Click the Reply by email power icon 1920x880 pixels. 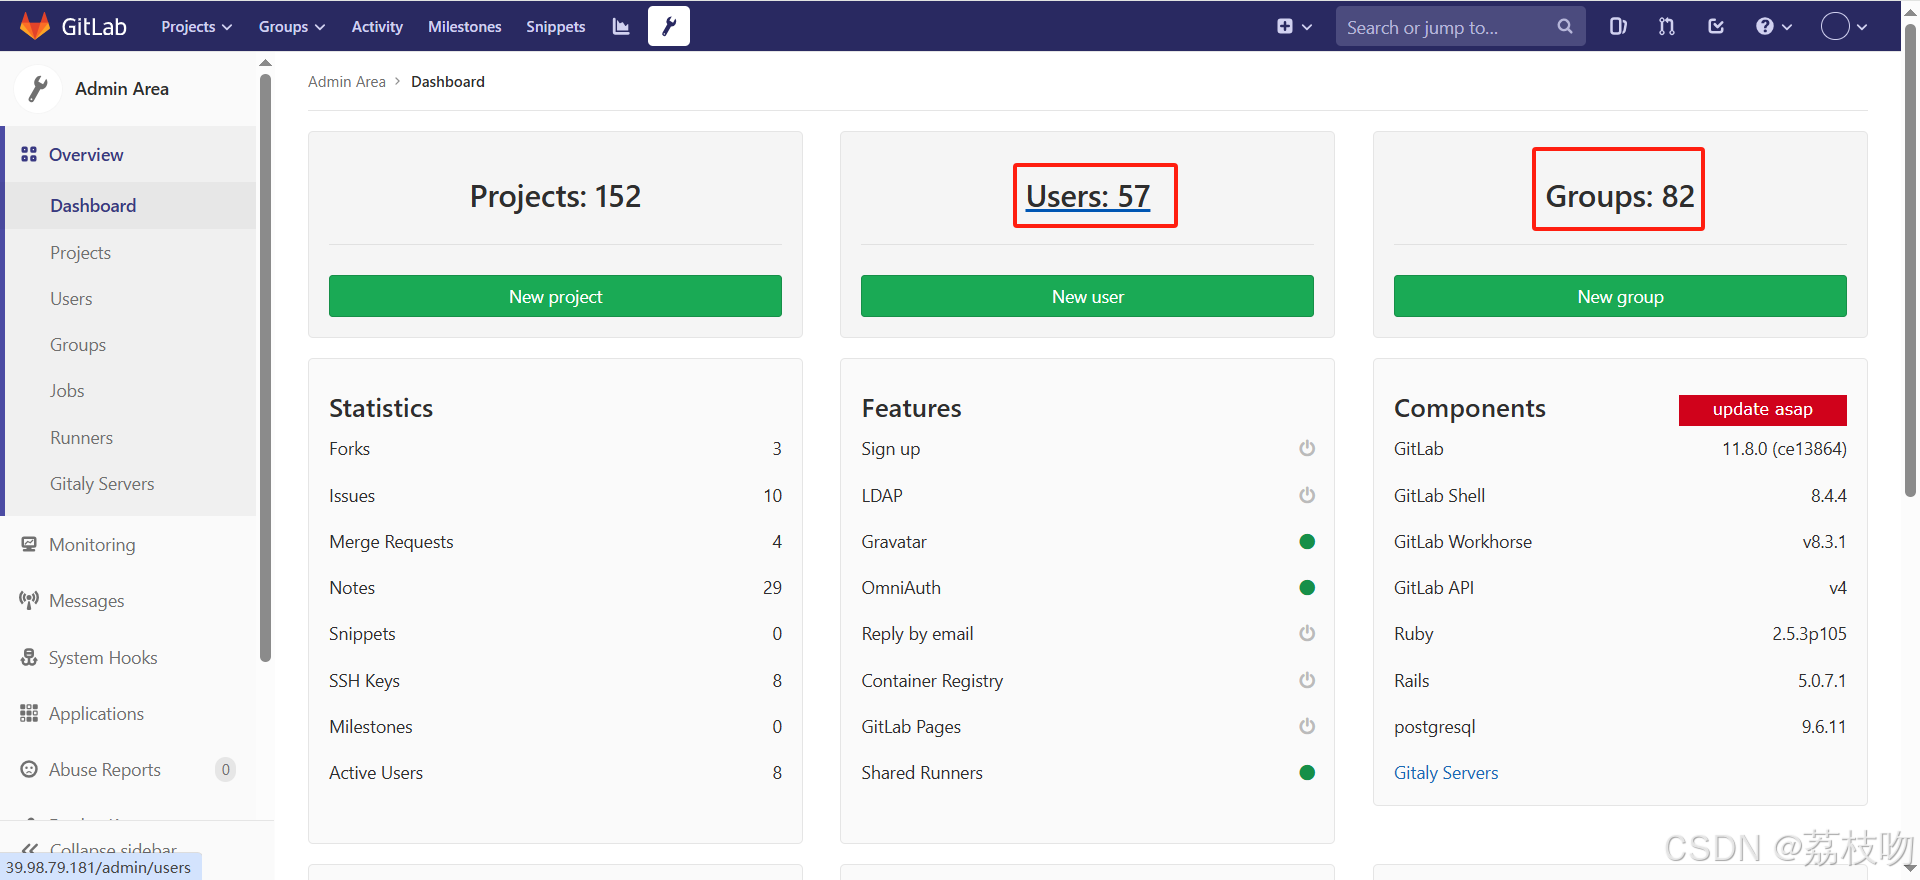point(1307,633)
